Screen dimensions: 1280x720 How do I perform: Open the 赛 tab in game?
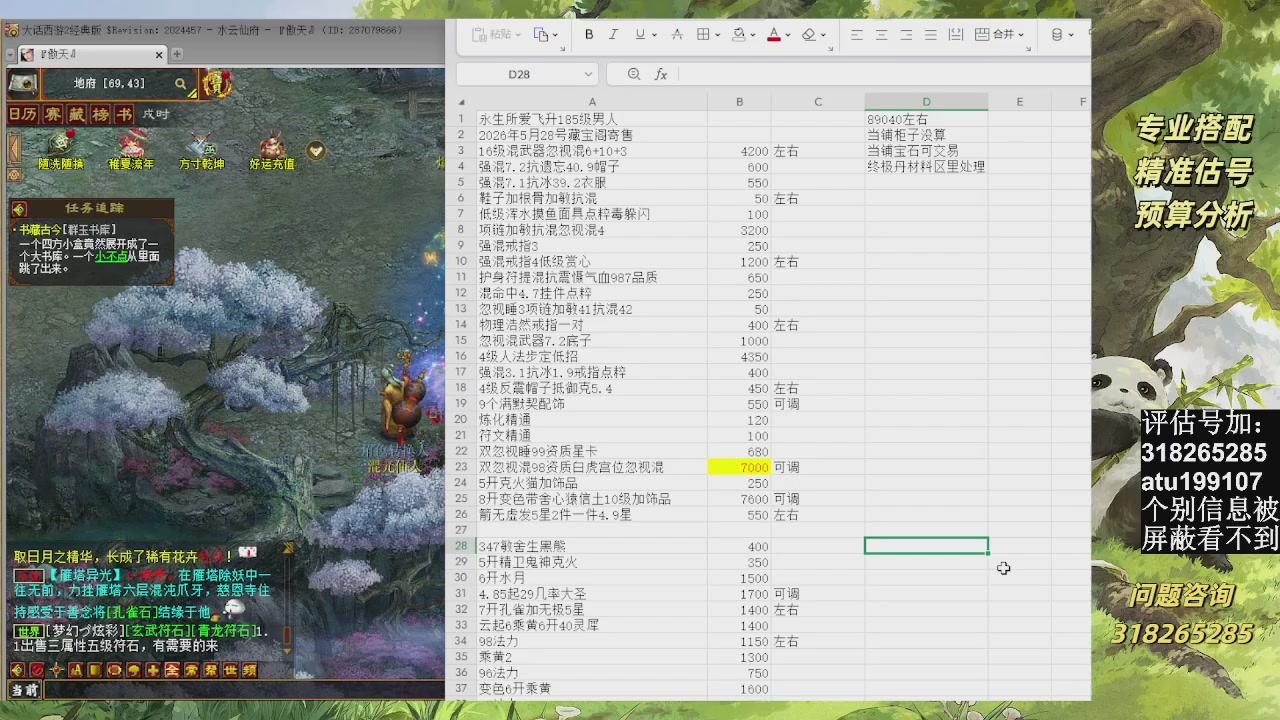(52, 115)
